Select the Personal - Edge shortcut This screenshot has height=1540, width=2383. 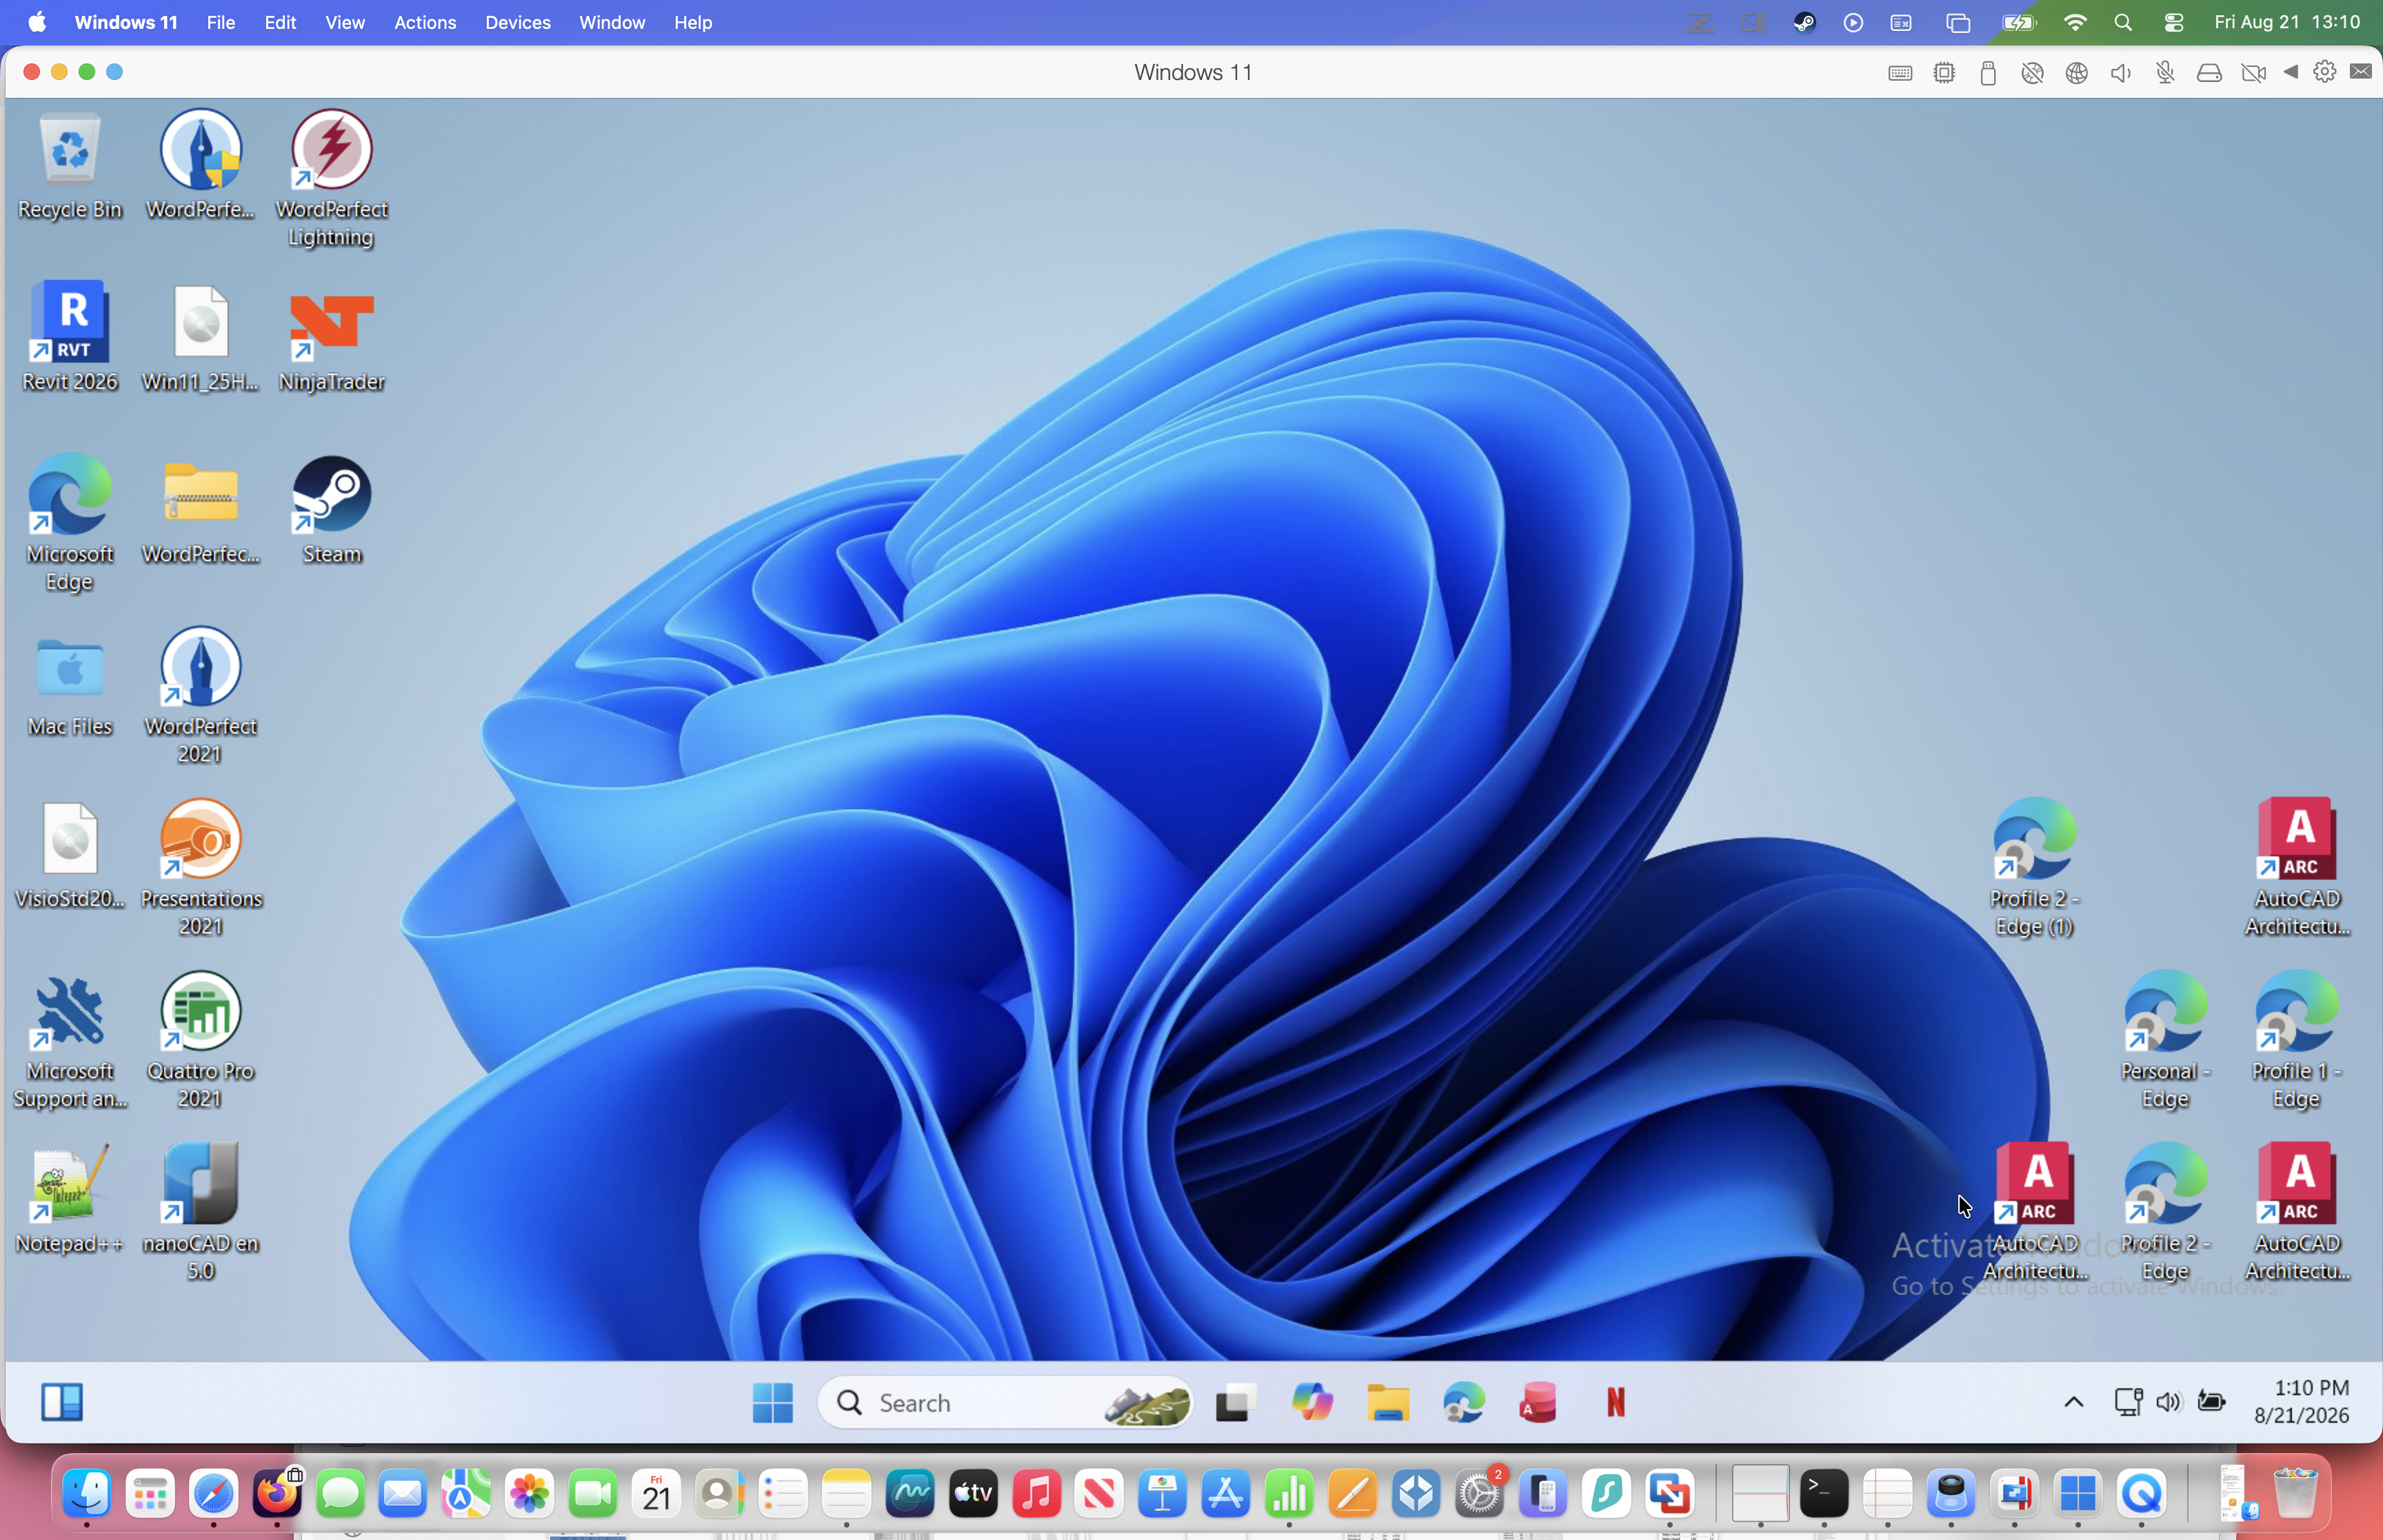point(2165,1041)
